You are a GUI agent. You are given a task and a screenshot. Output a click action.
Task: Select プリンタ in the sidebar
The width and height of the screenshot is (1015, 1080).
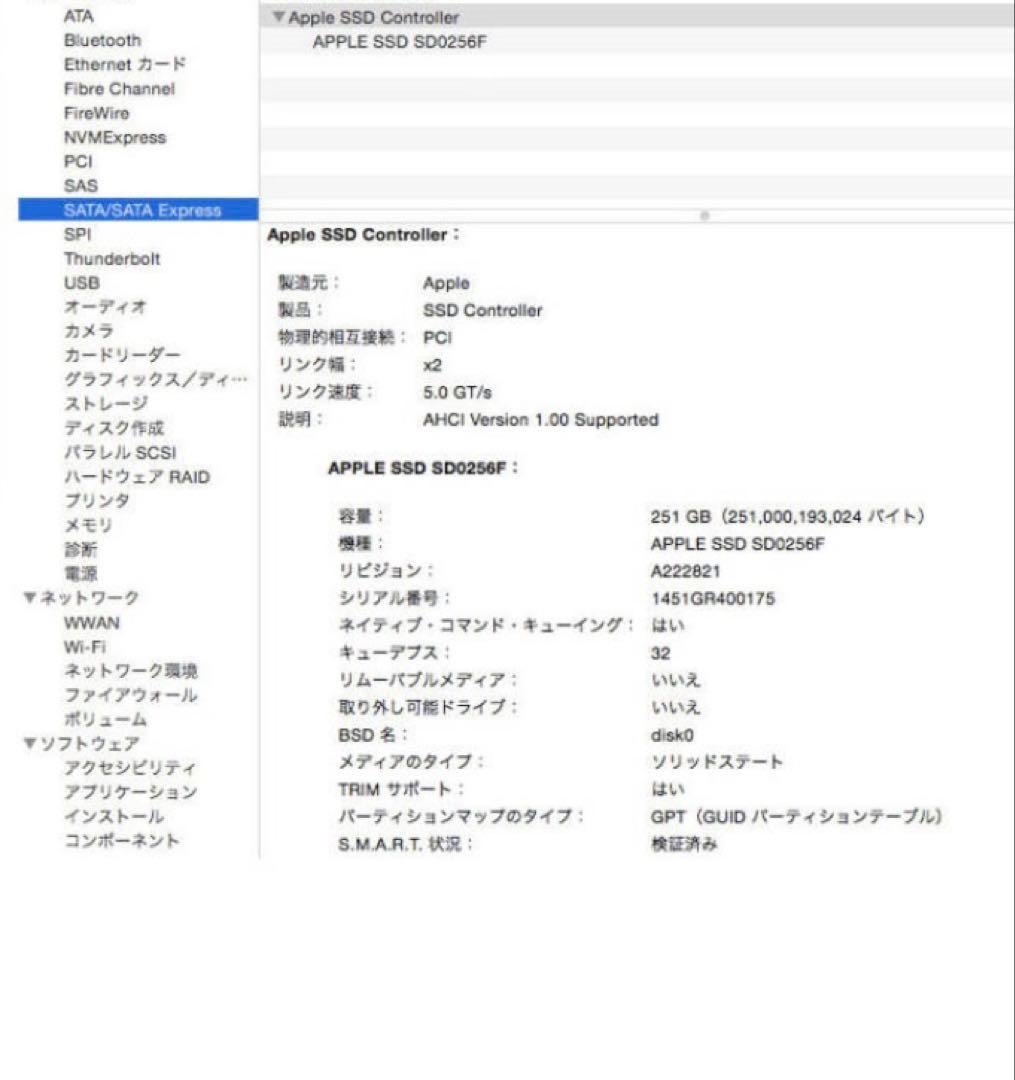coord(96,501)
